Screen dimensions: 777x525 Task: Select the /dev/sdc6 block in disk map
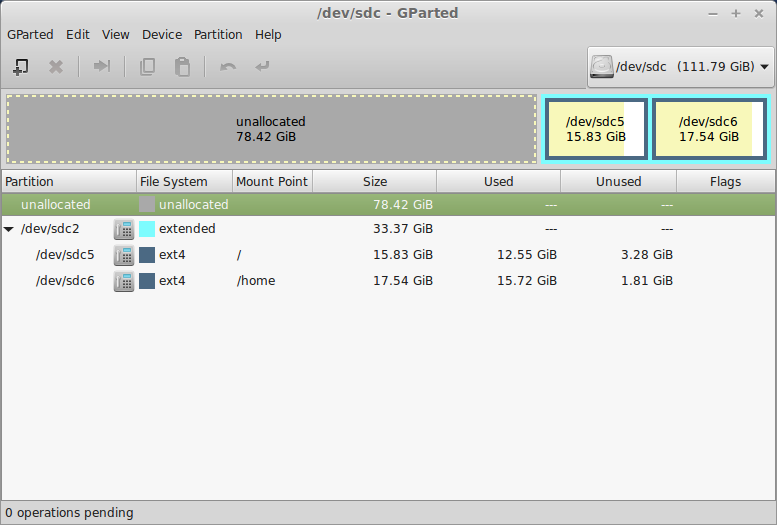click(x=708, y=129)
